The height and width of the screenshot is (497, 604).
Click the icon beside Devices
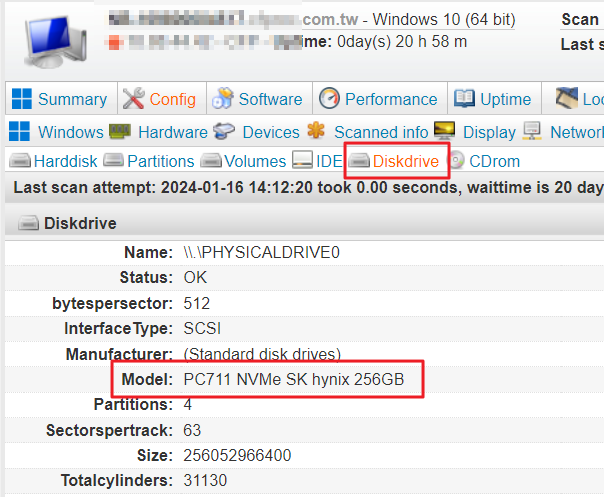coord(225,132)
